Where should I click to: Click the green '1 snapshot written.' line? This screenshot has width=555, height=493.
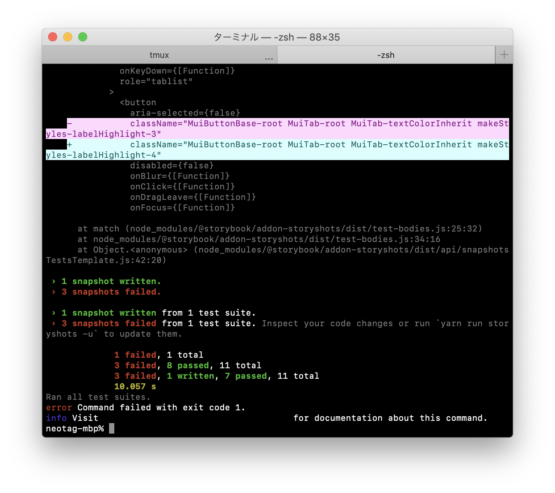[x=106, y=281]
